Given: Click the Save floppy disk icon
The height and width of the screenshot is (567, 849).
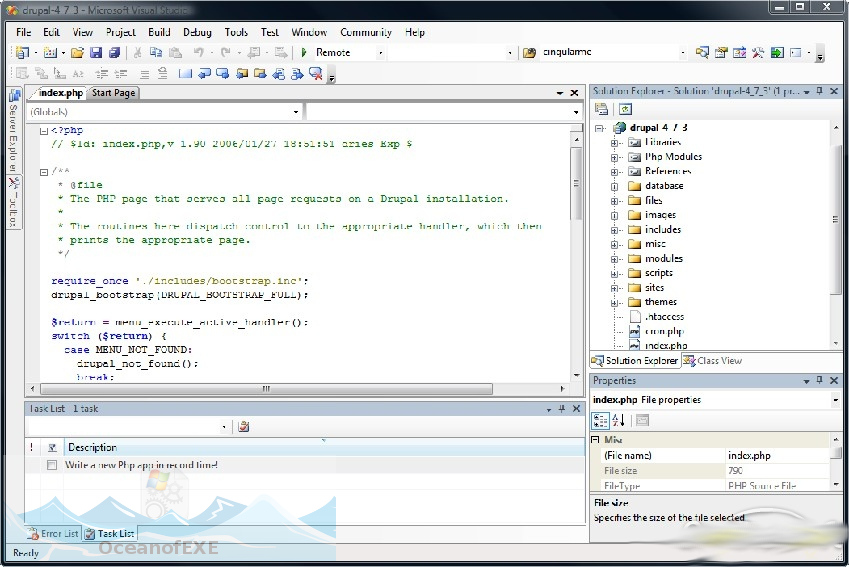Looking at the screenshot, I should [x=96, y=53].
